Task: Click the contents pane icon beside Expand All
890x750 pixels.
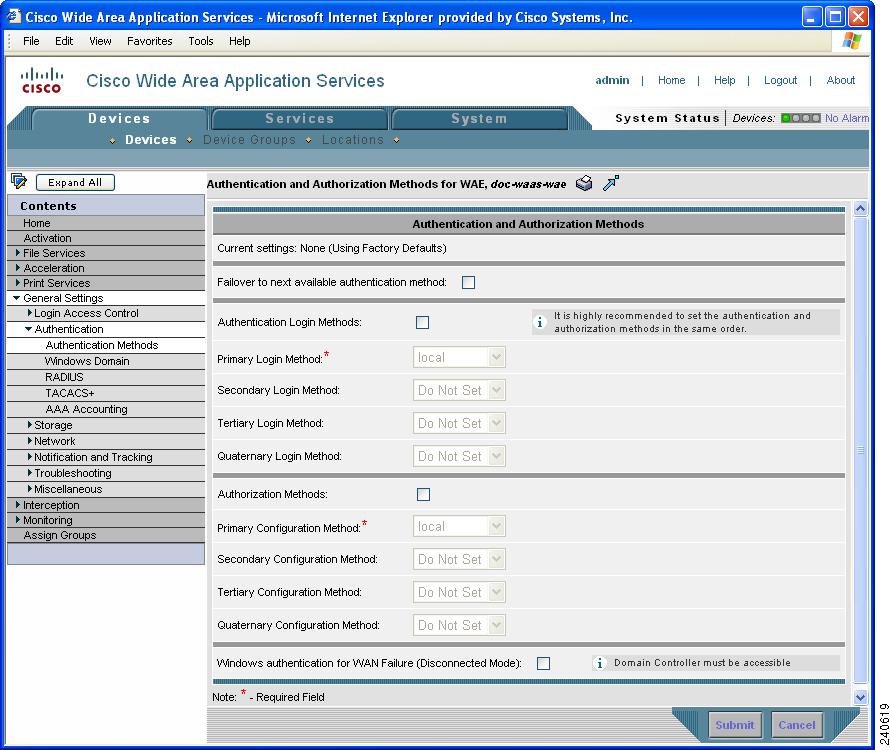Action: click(19, 182)
